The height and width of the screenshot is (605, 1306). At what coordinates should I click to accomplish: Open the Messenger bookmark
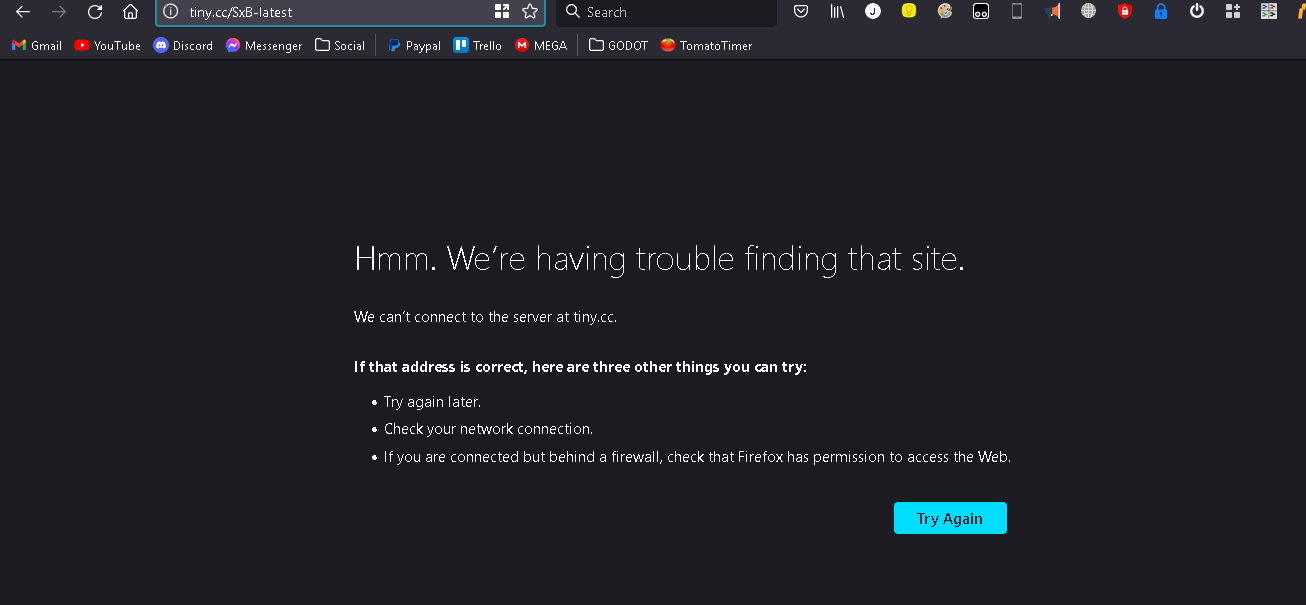point(264,45)
